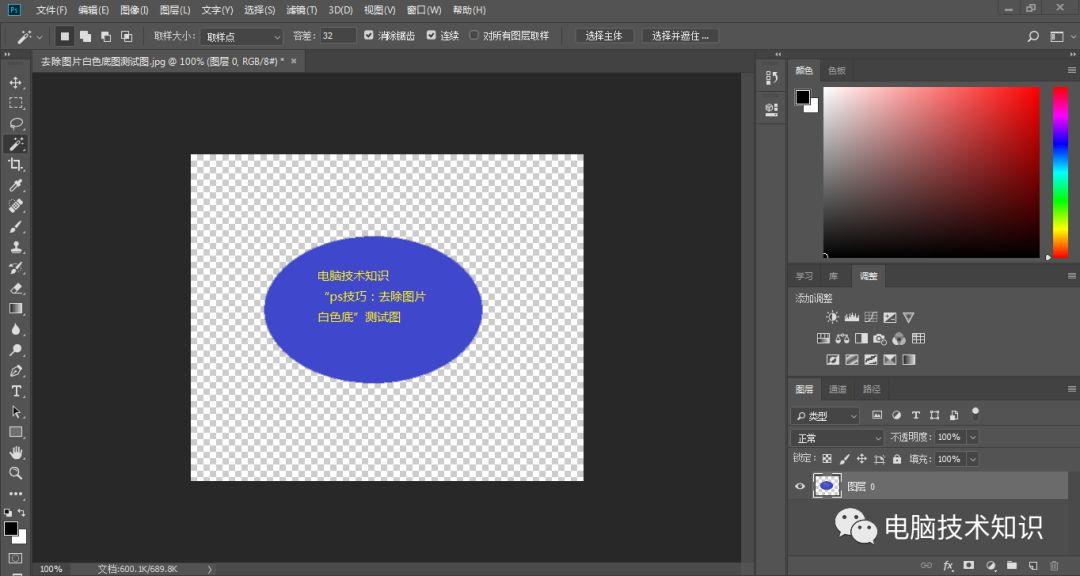Open the 文件(F) menu

click(52, 10)
